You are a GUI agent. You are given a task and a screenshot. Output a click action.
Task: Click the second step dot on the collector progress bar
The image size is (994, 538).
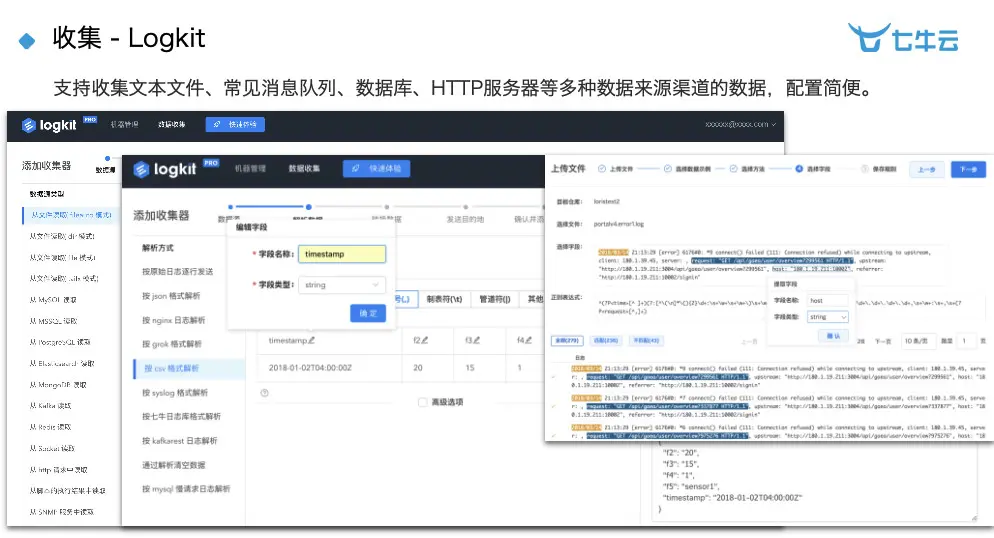[x=309, y=207]
